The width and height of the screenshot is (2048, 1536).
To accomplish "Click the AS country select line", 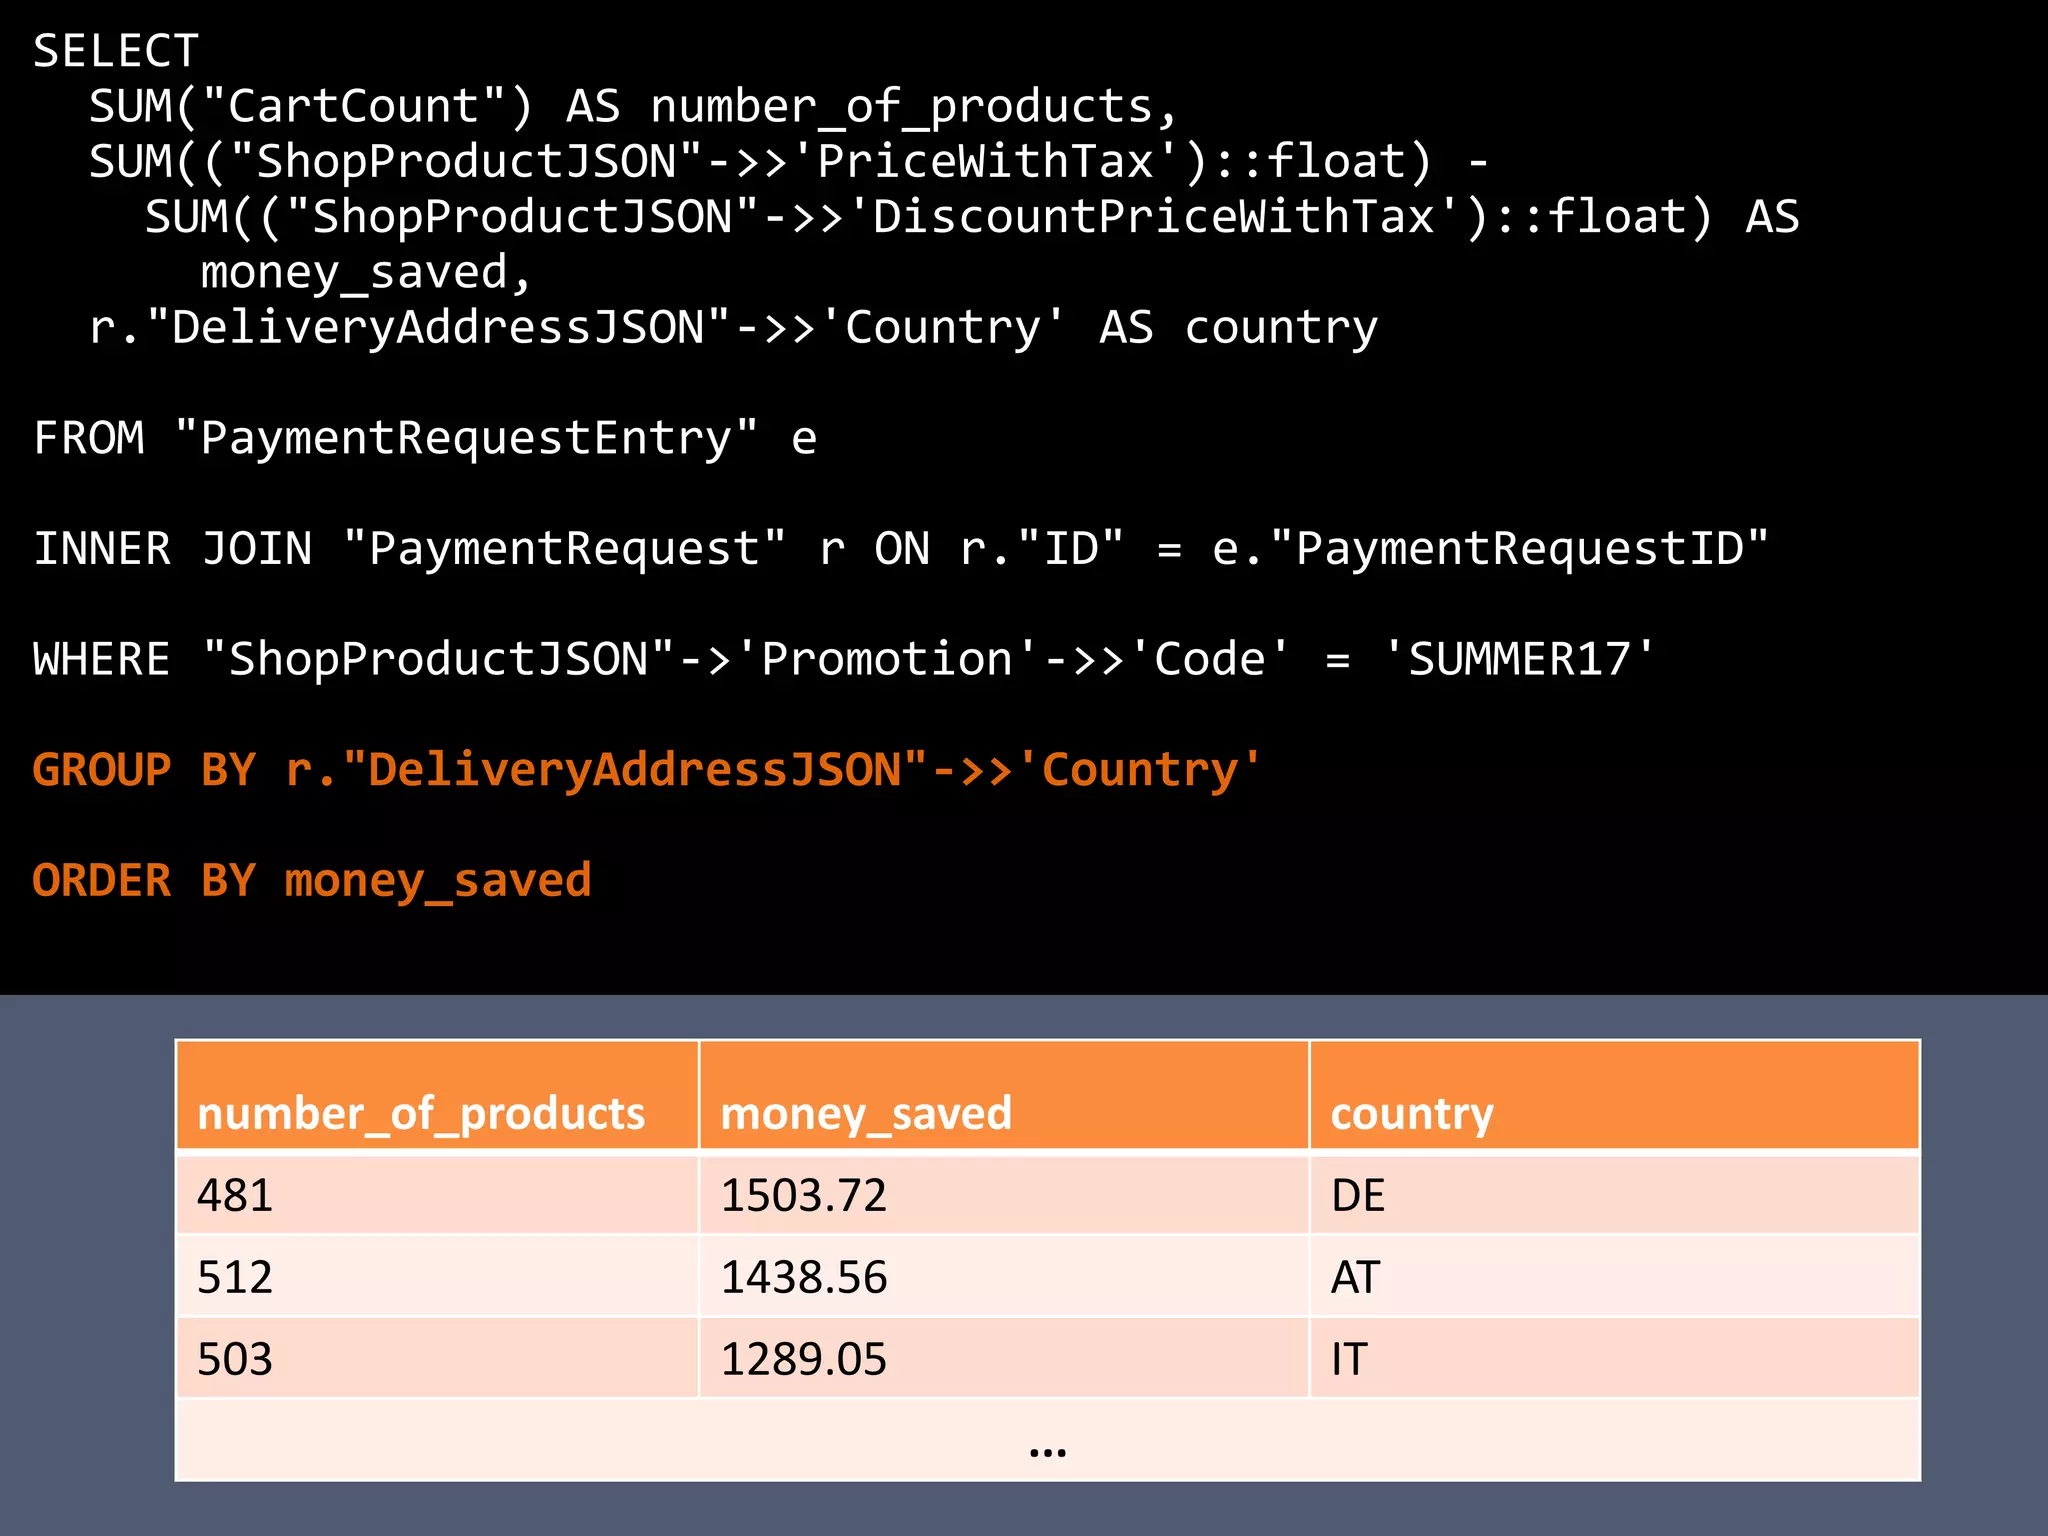I will [733, 328].
